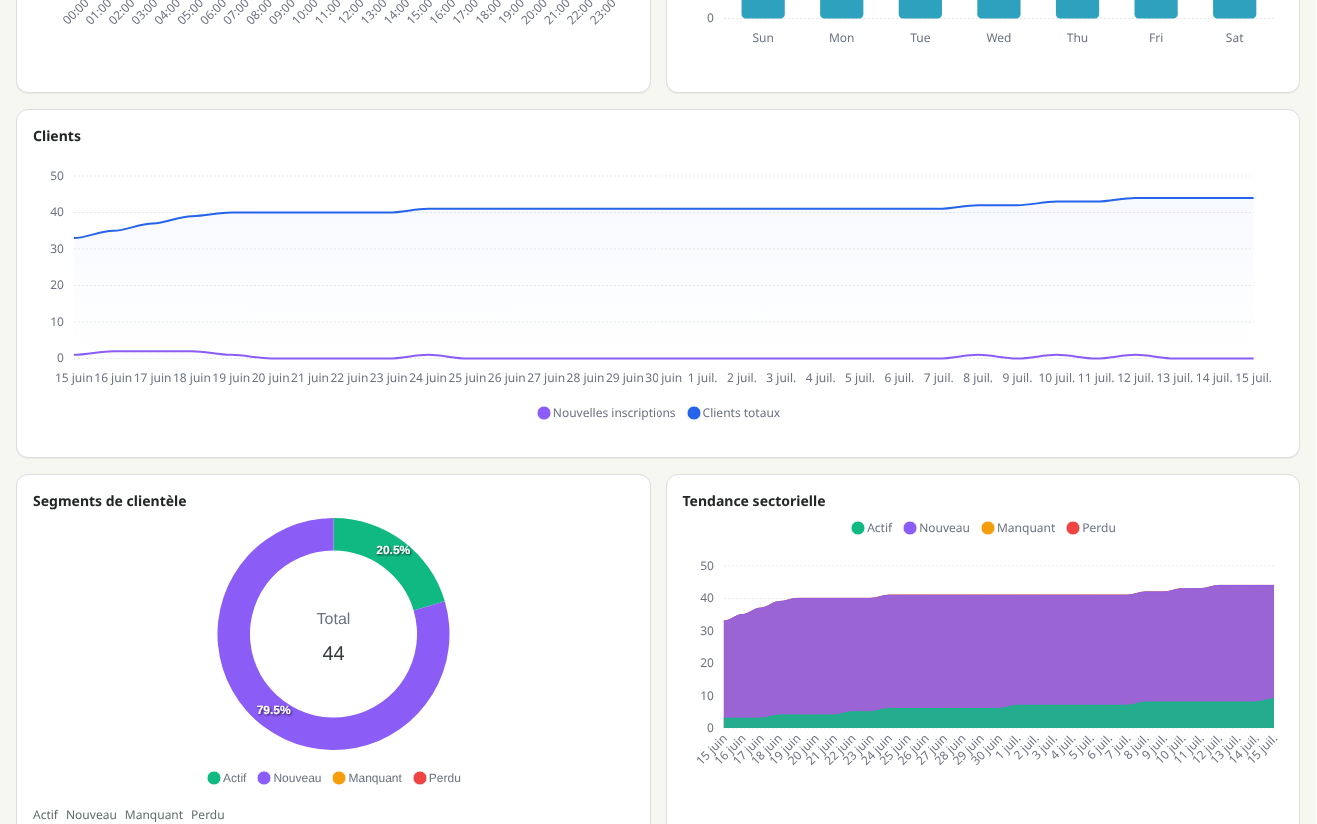The width and height of the screenshot is (1317, 824).
Task: Click the purple Nouvelles inscriptions line
Action: tap(664, 358)
